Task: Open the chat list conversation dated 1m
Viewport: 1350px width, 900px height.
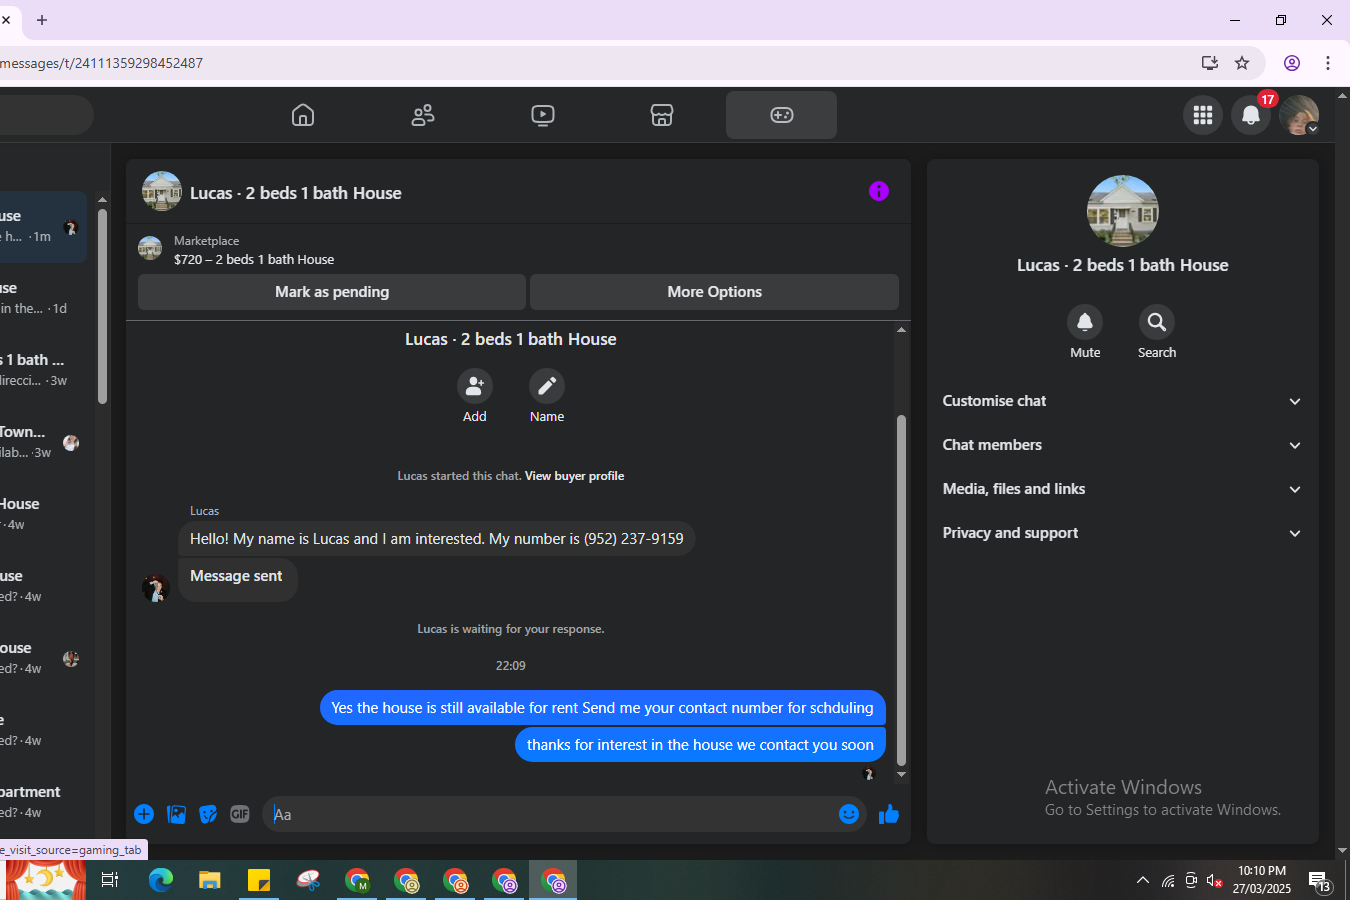Action: coord(43,227)
